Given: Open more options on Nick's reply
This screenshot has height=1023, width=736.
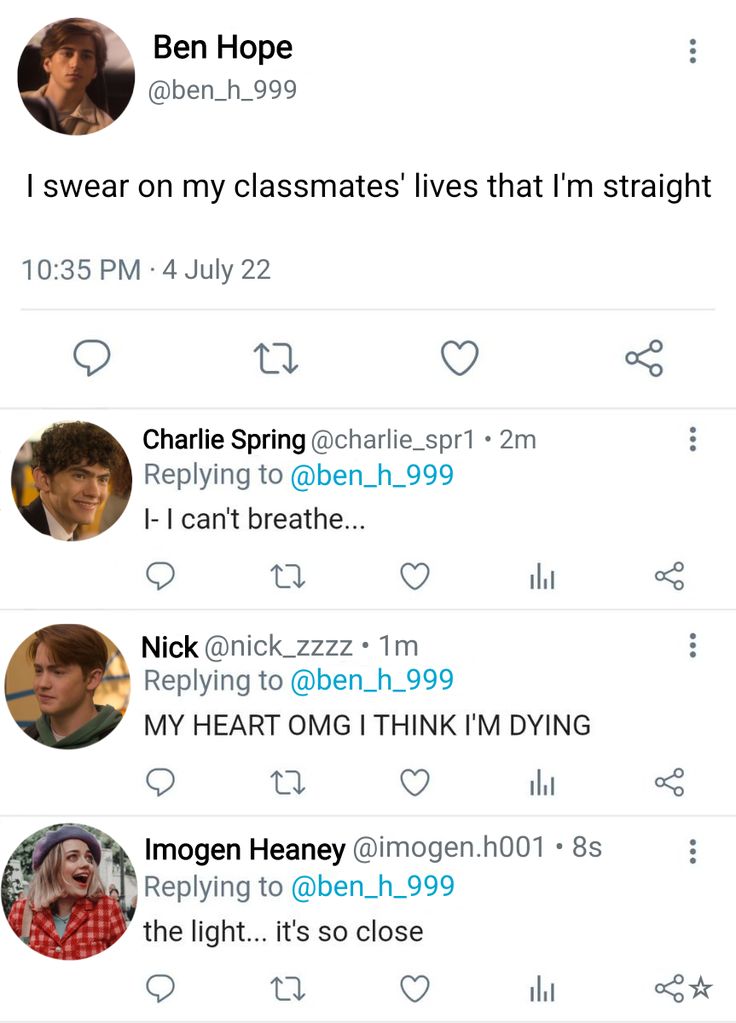Looking at the screenshot, I should tap(692, 646).
